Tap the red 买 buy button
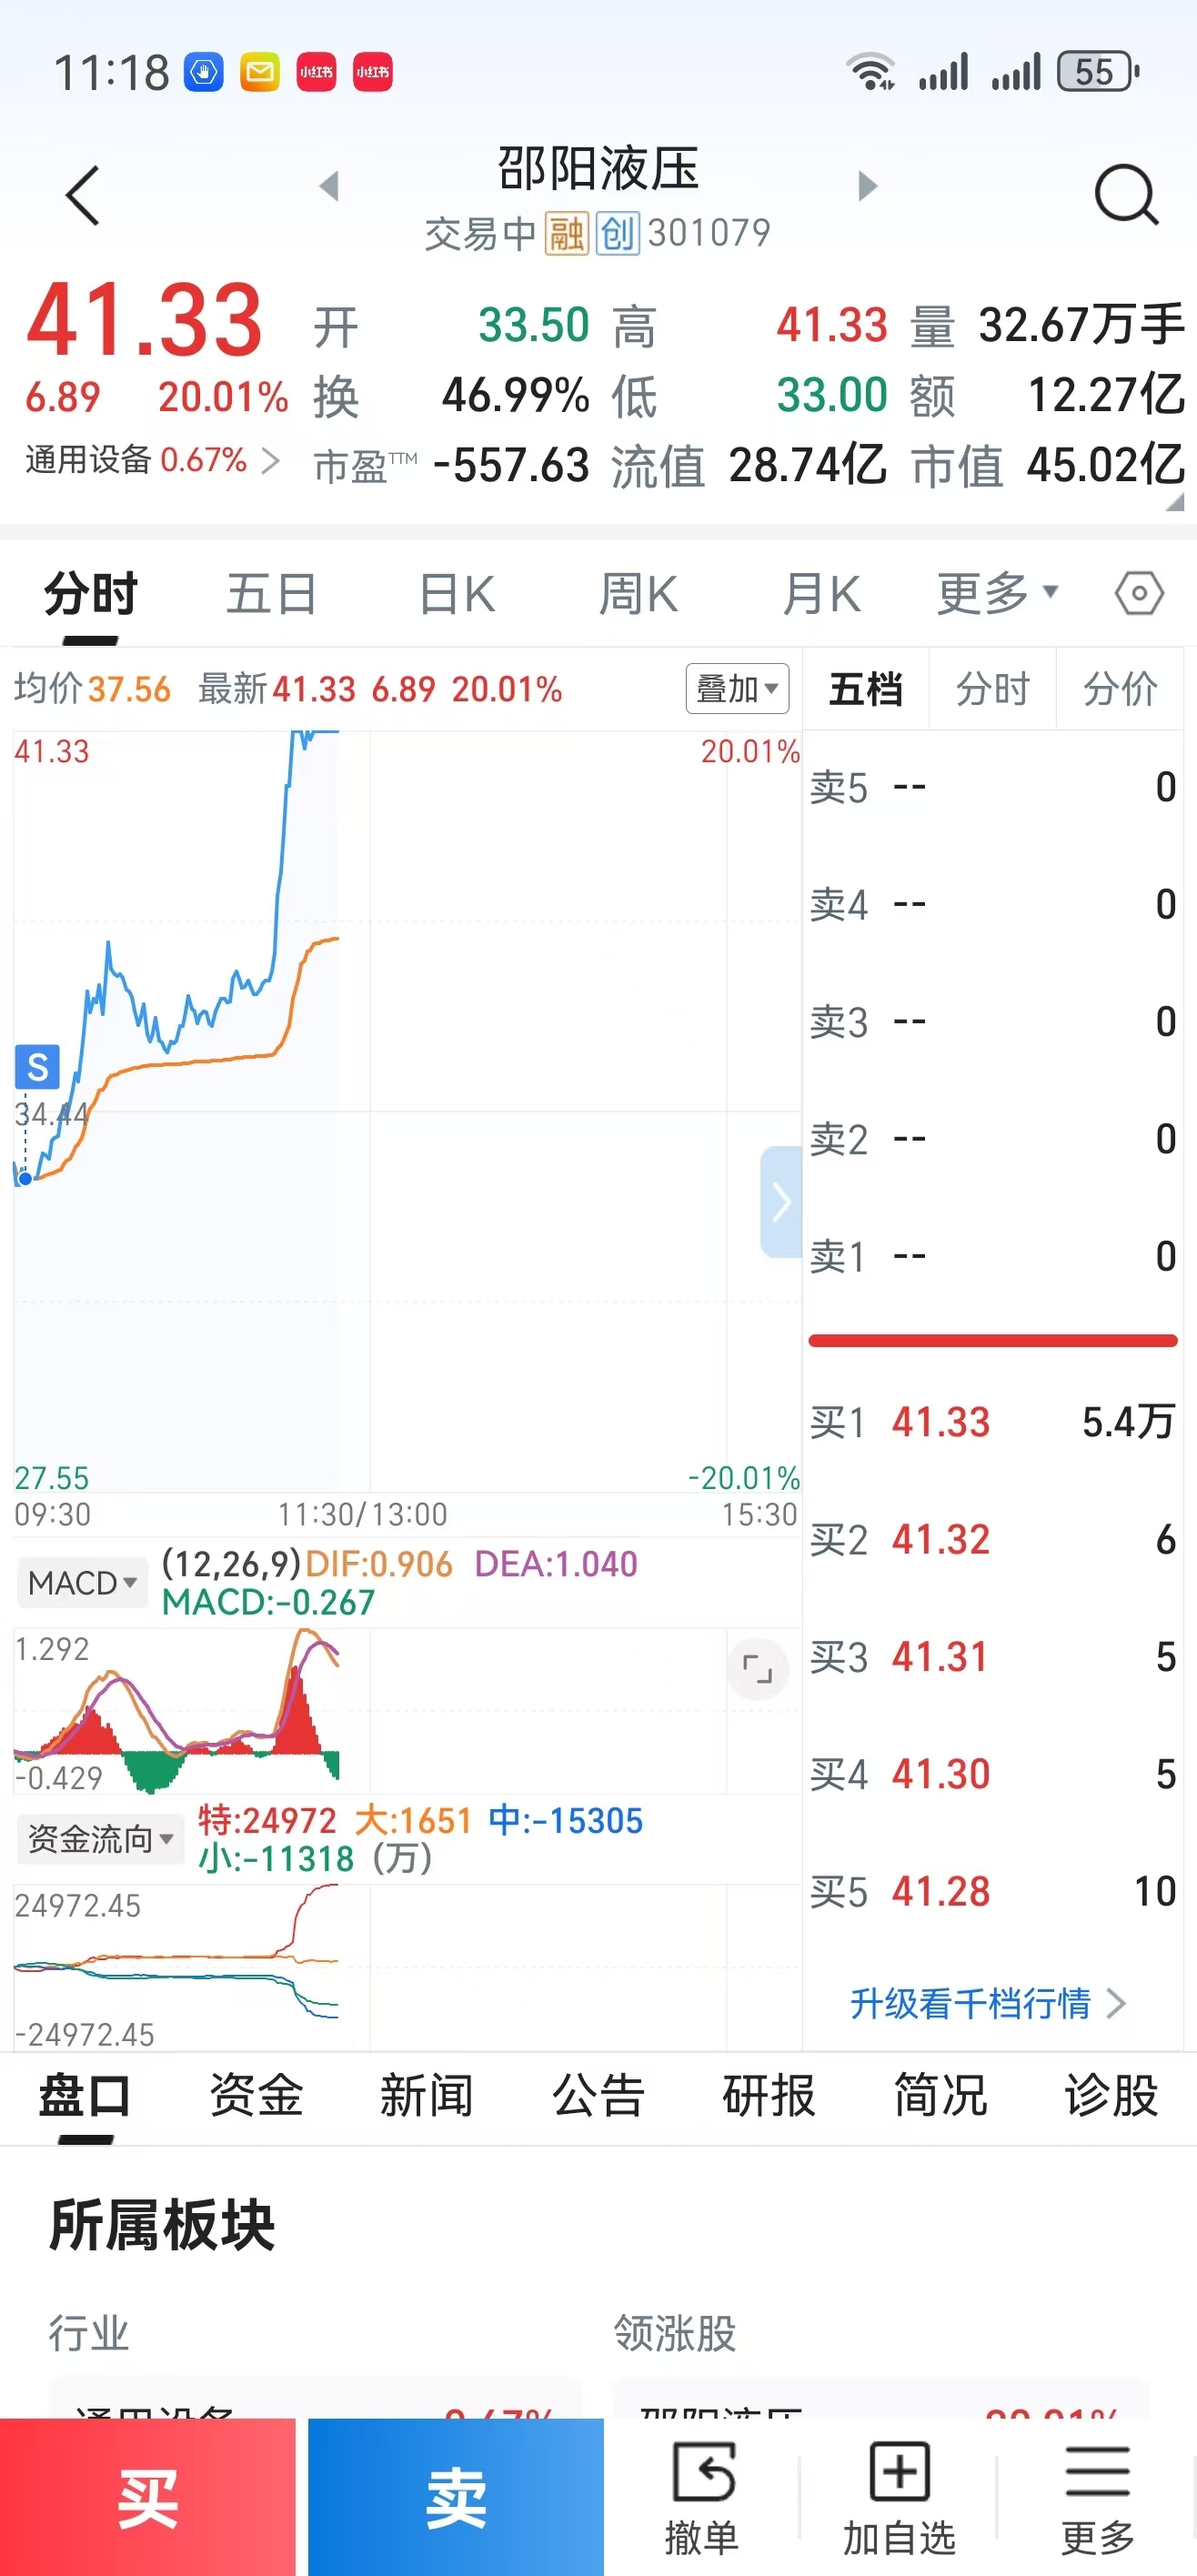 pyautogui.click(x=148, y=2497)
